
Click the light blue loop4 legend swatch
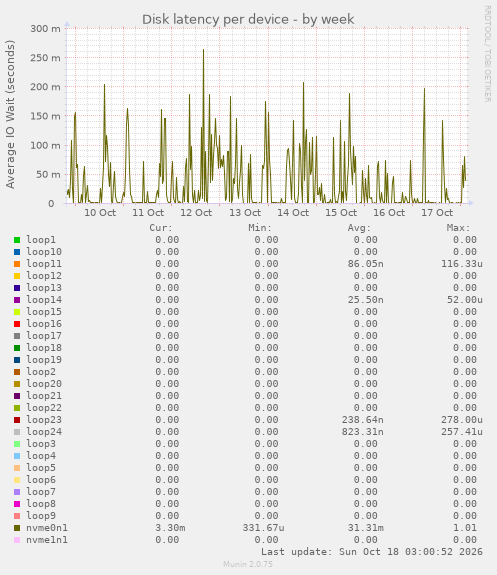click(17, 456)
